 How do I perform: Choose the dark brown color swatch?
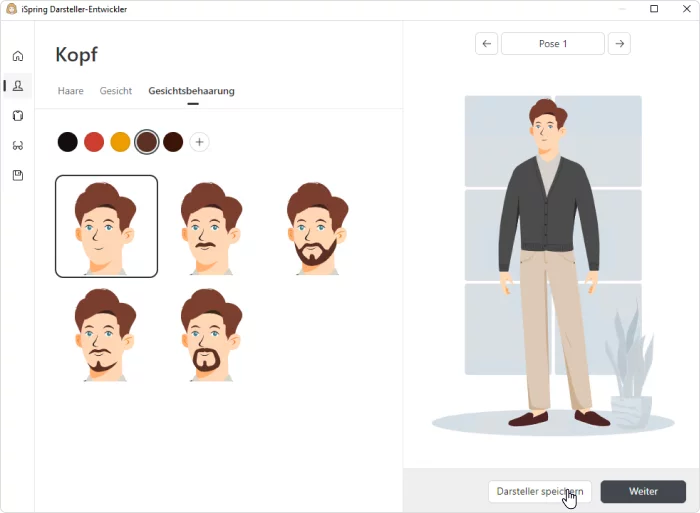coord(173,142)
